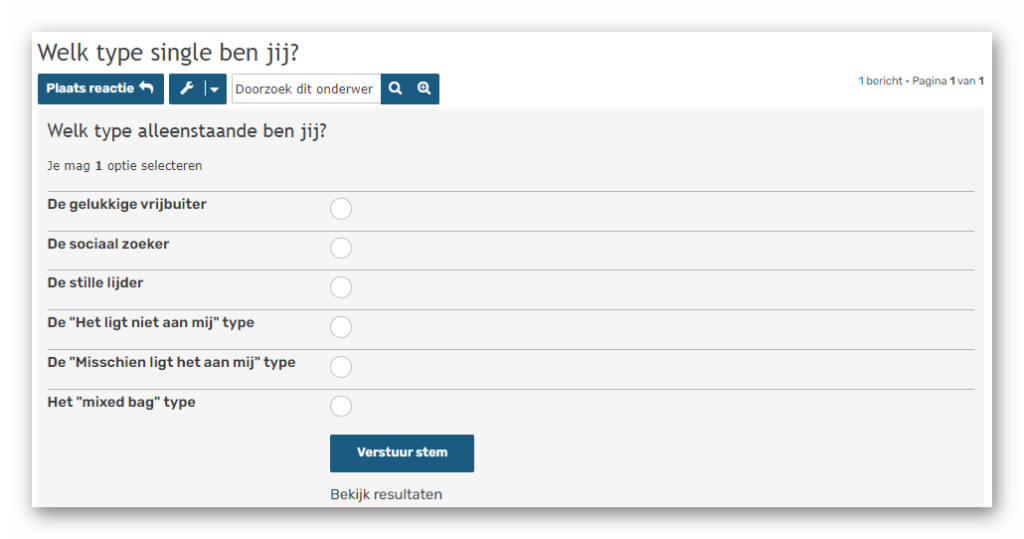Click the "1 bericht • Pagina 1 van 1" pagination text
Image resolution: width=1024 pixels, height=539 pixels.
pyautogui.click(x=921, y=81)
